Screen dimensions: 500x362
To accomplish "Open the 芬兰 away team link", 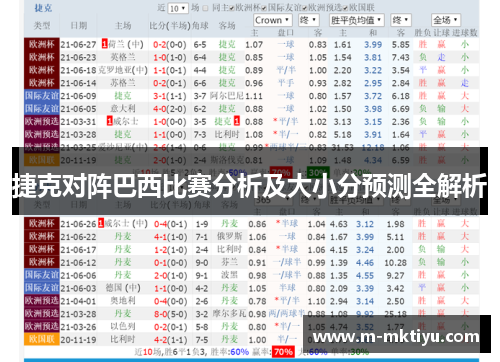I will click(229, 262).
